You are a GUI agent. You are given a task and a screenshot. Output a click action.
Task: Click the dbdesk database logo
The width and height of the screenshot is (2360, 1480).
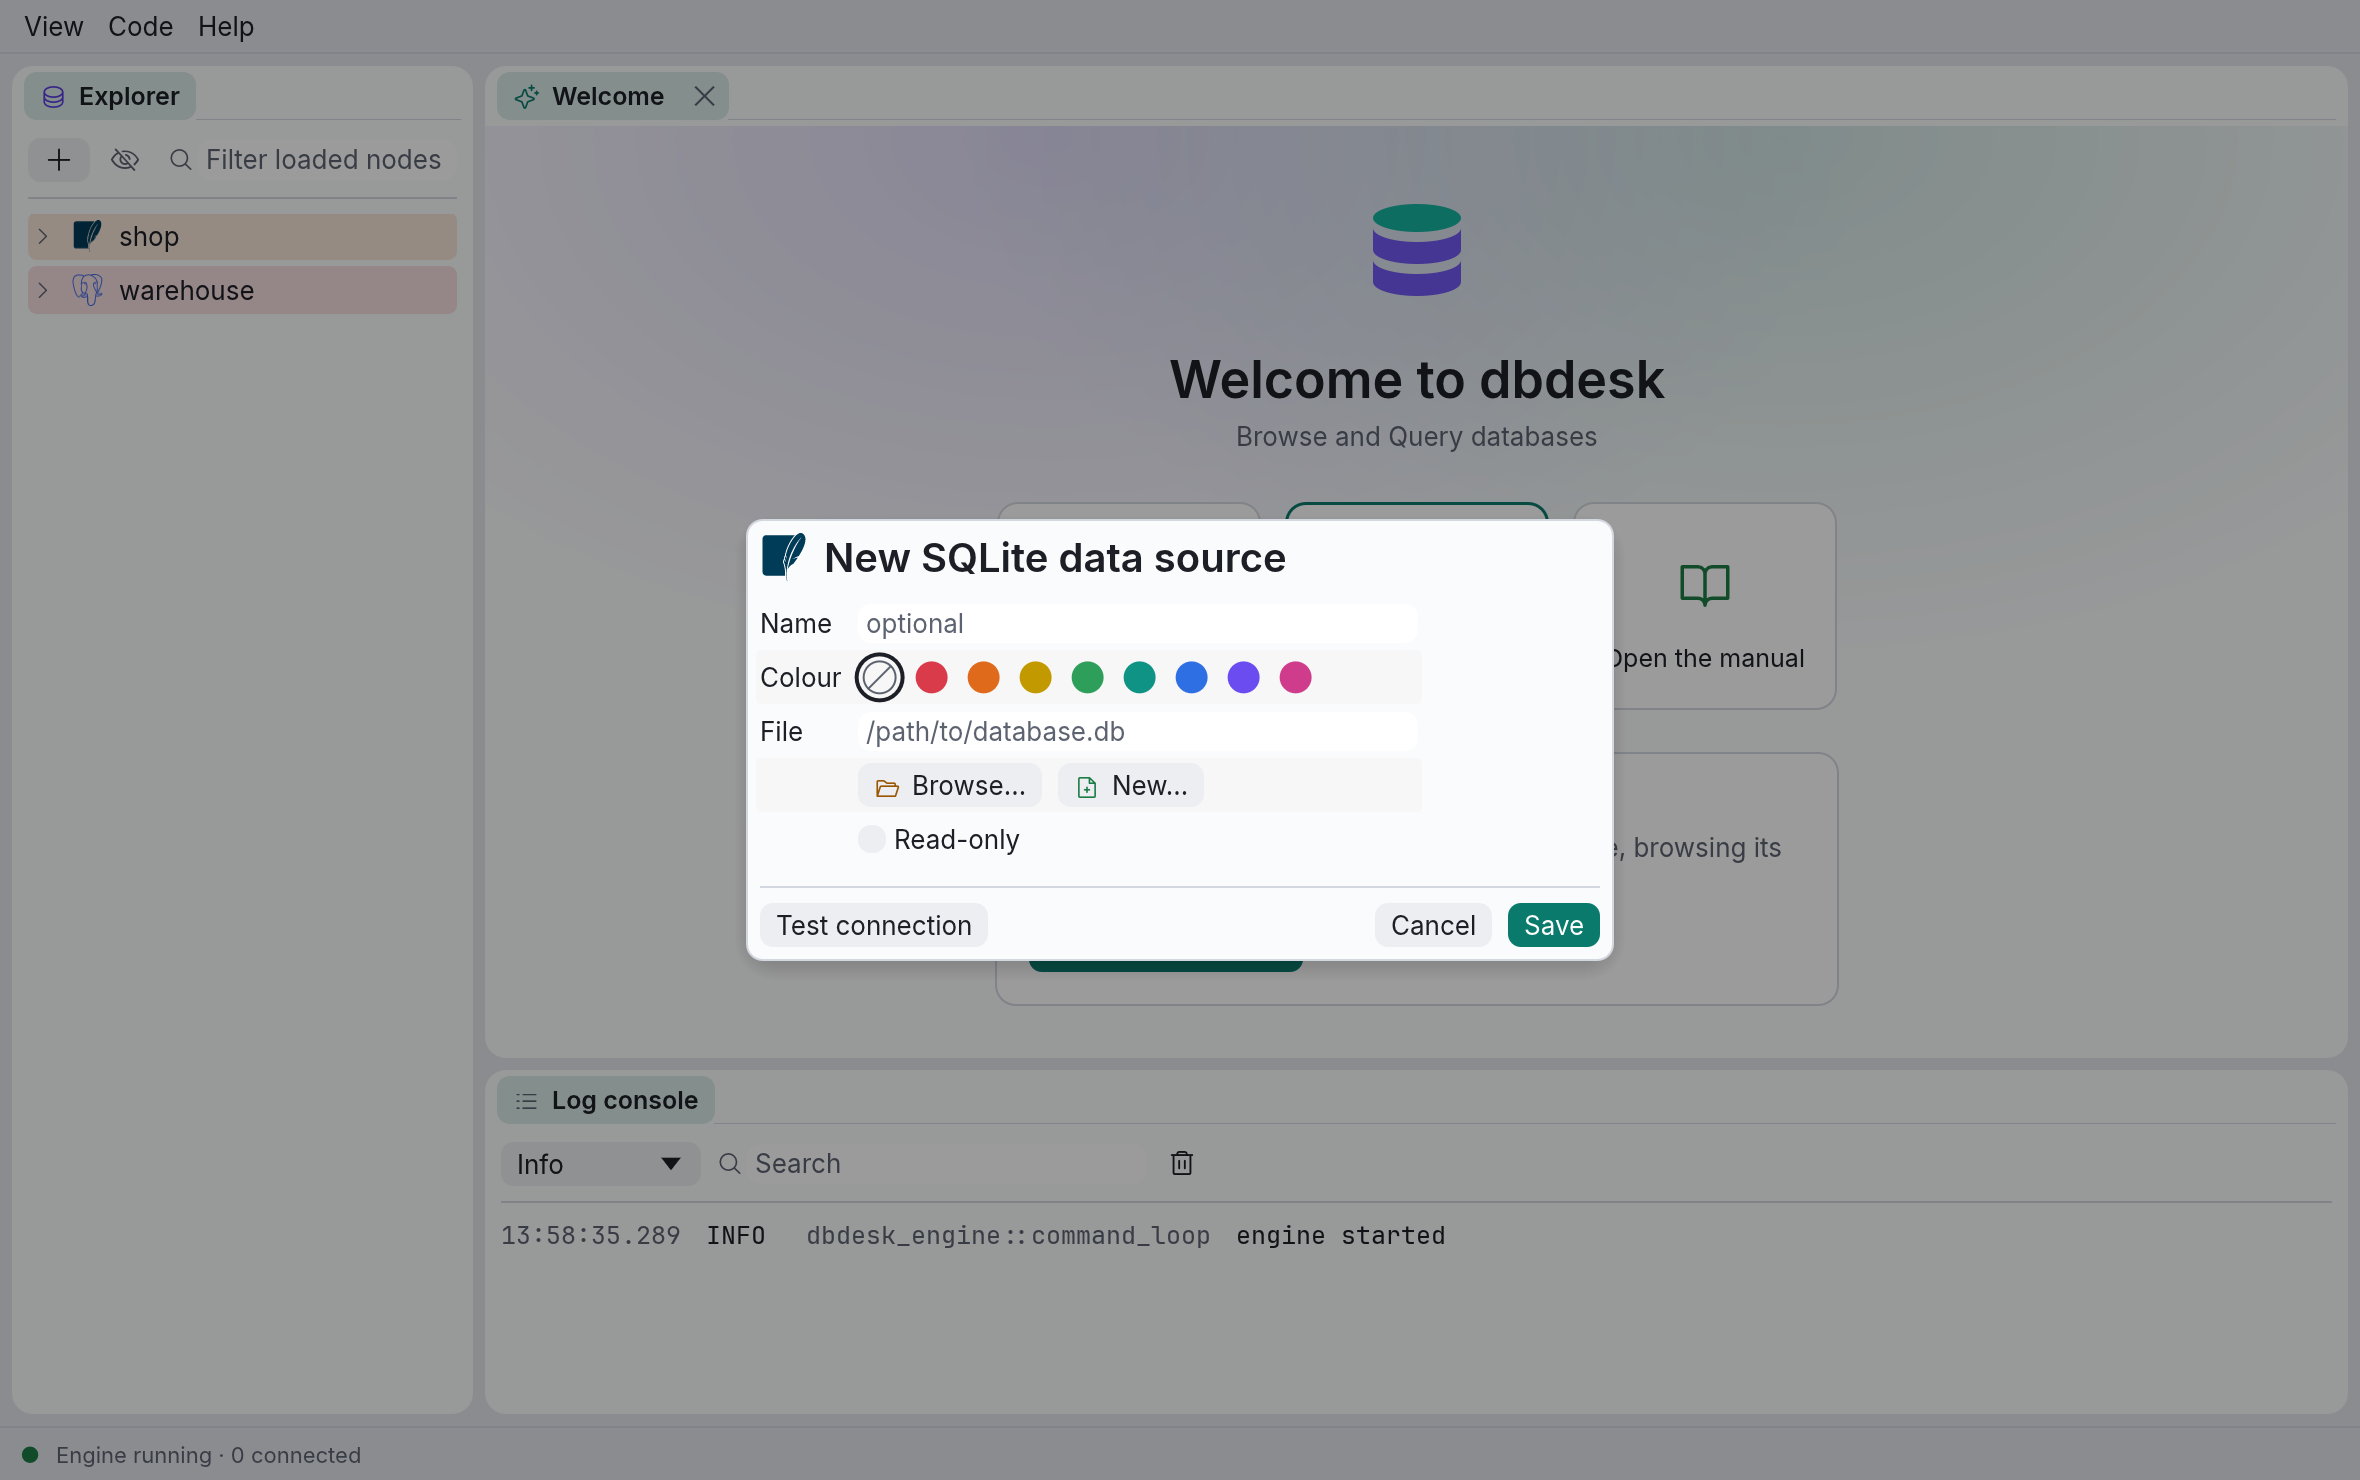tap(1416, 250)
